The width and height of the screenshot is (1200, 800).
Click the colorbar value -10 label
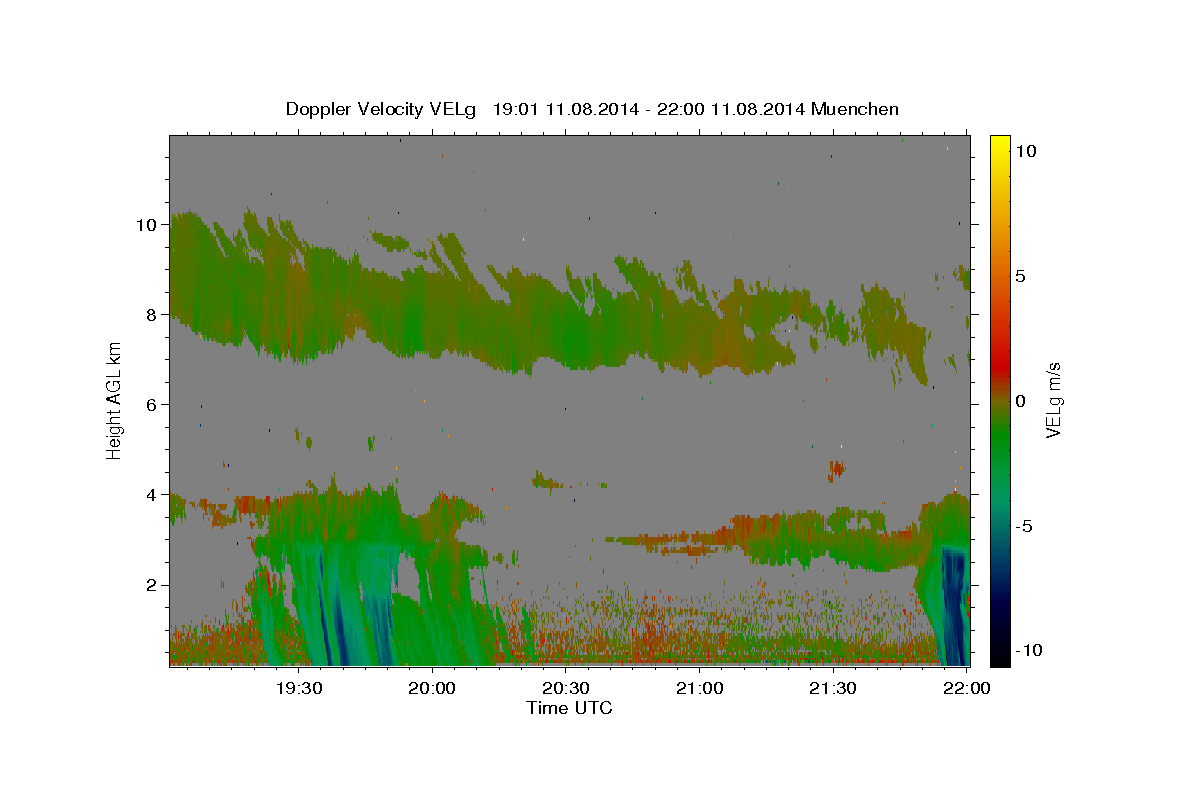1029,650
